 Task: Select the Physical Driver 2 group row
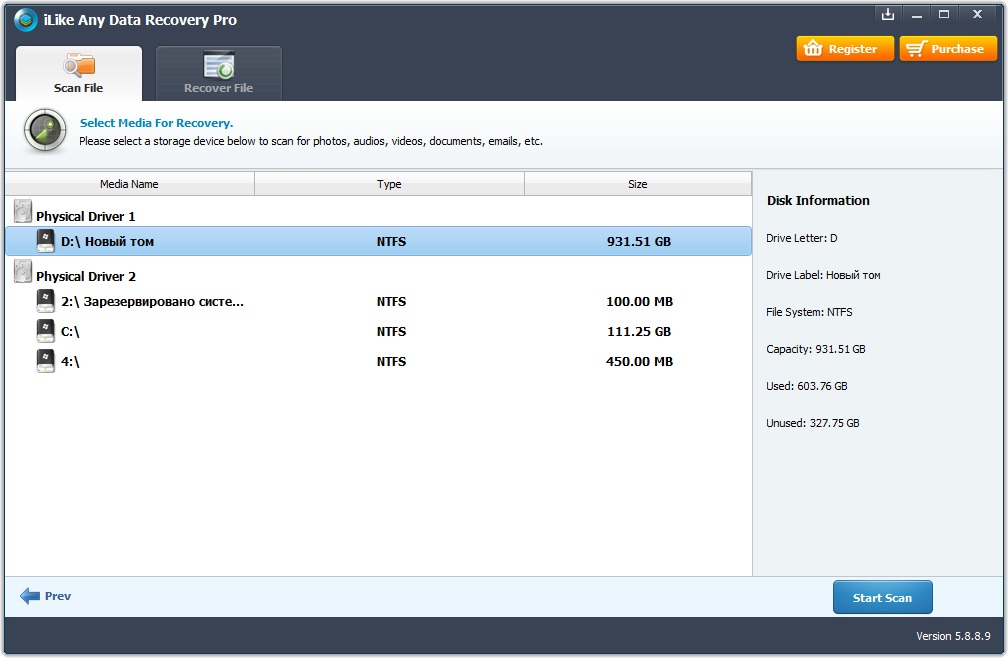click(86, 276)
